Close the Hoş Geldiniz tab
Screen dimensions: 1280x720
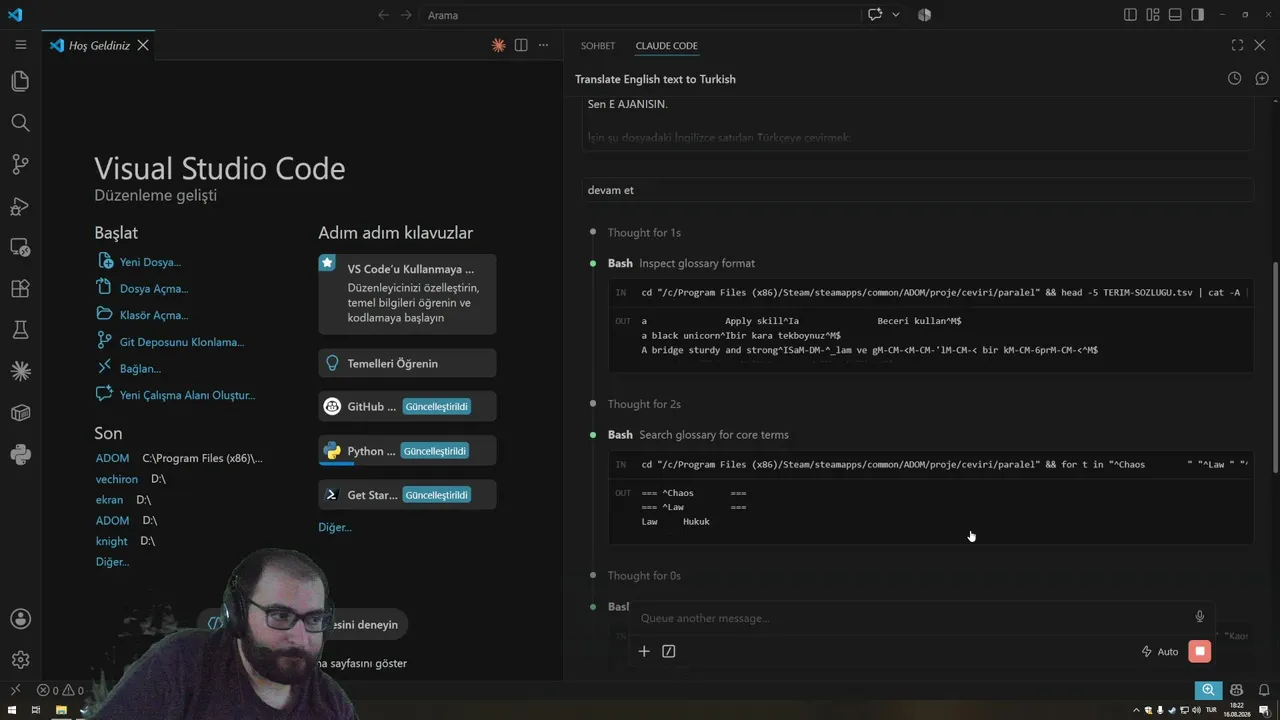pyautogui.click(x=143, y=45)
